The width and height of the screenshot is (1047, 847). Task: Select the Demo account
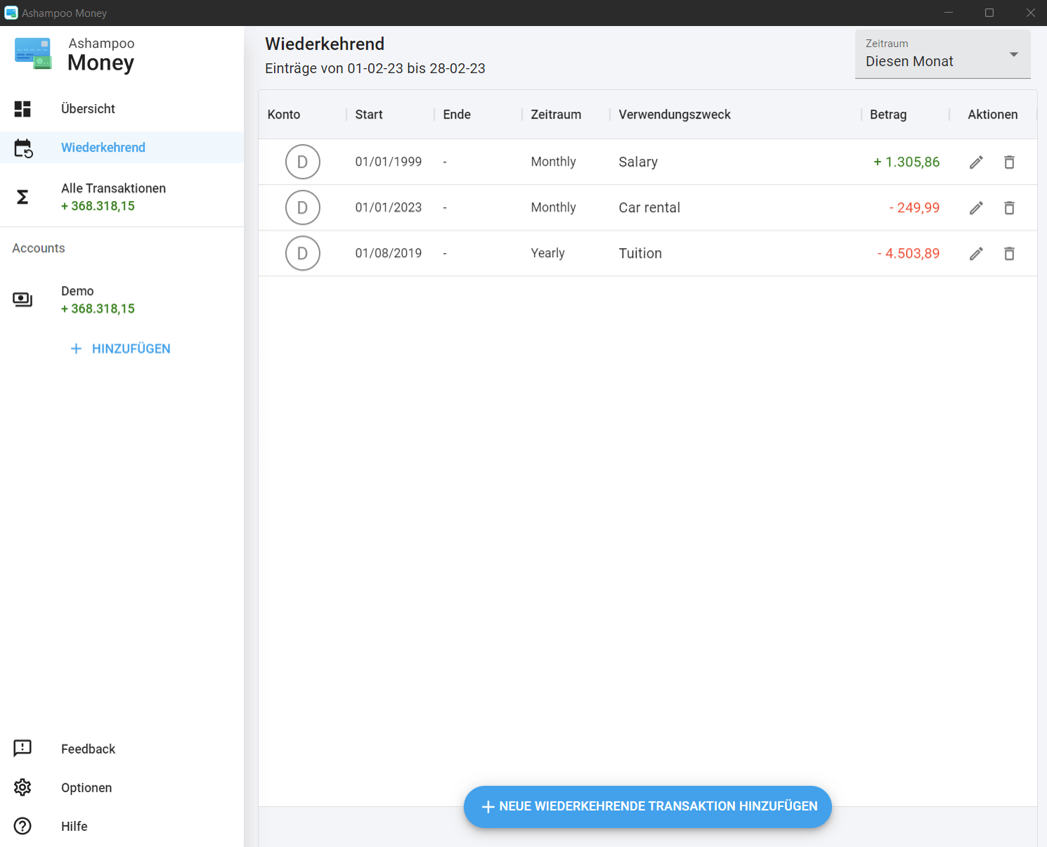tap(122, 300)
